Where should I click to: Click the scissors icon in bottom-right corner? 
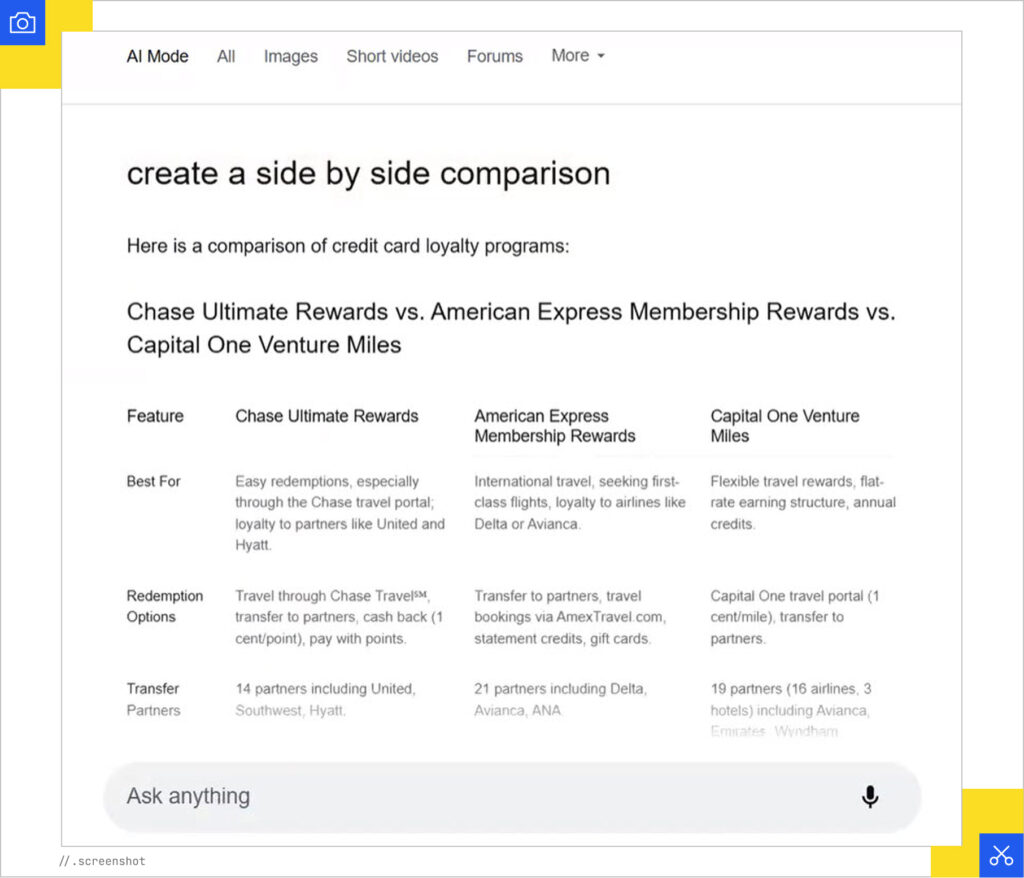click(x=1001, y=855)
